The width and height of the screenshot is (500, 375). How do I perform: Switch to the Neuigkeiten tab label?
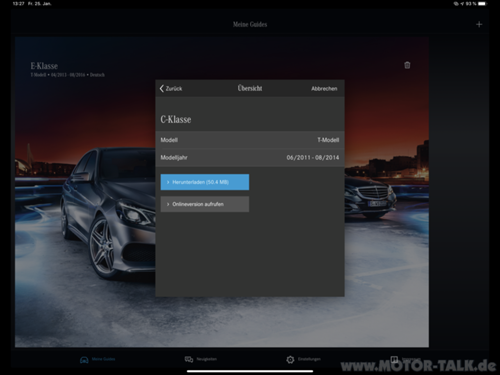click(206, 359)
